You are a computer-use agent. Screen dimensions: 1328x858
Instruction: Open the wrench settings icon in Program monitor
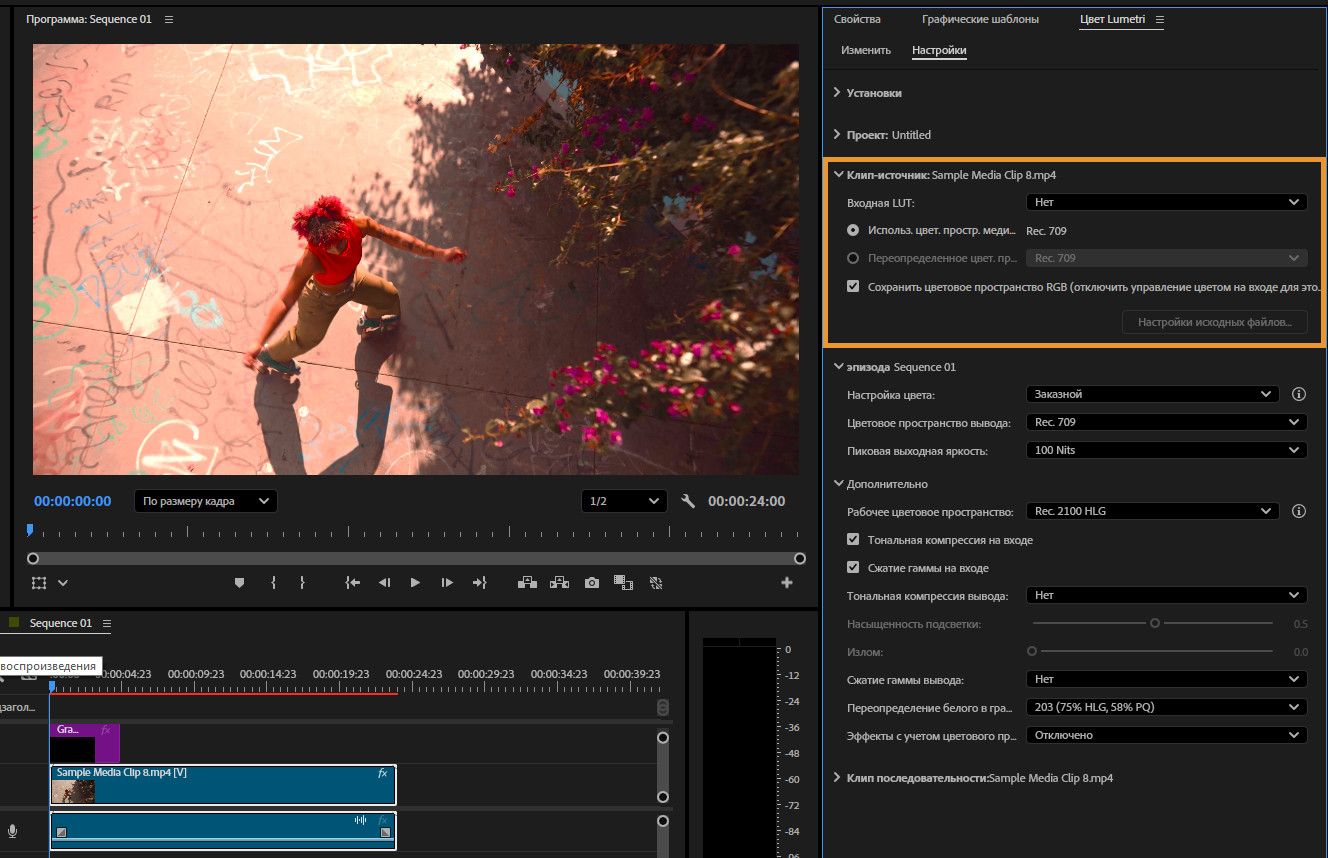[x=688, y=501]
